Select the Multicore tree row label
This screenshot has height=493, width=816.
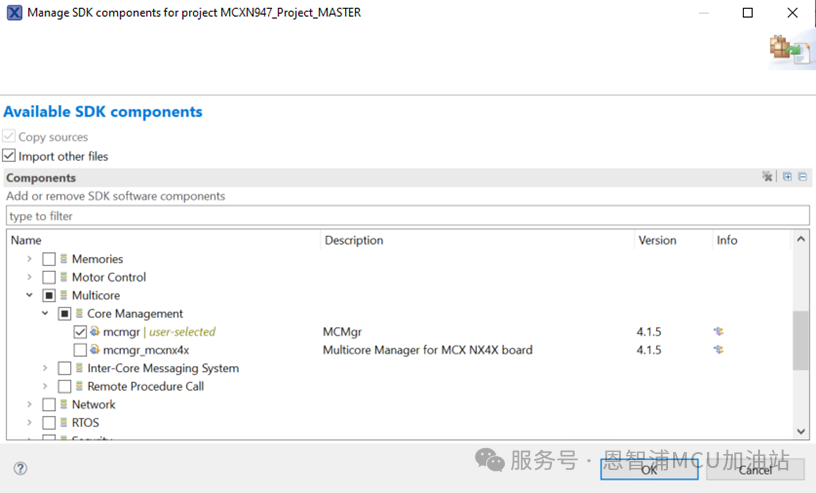coord(96,295)
